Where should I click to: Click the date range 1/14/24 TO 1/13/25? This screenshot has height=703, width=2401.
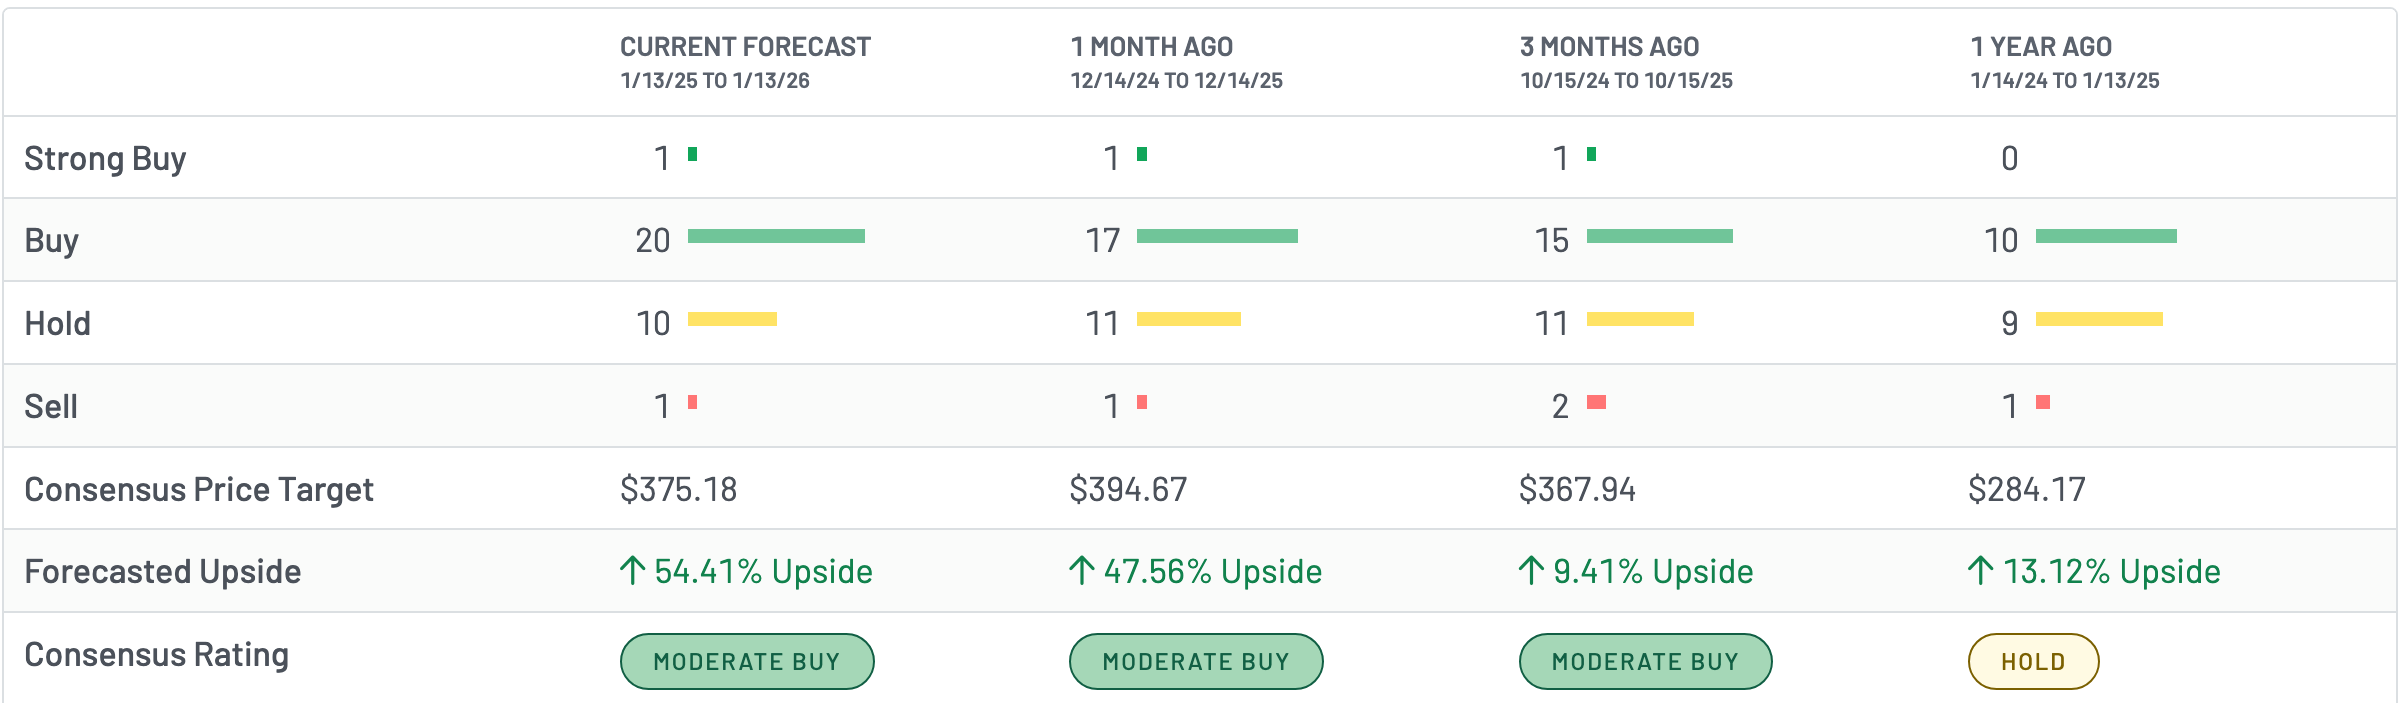coord(2064,81)
